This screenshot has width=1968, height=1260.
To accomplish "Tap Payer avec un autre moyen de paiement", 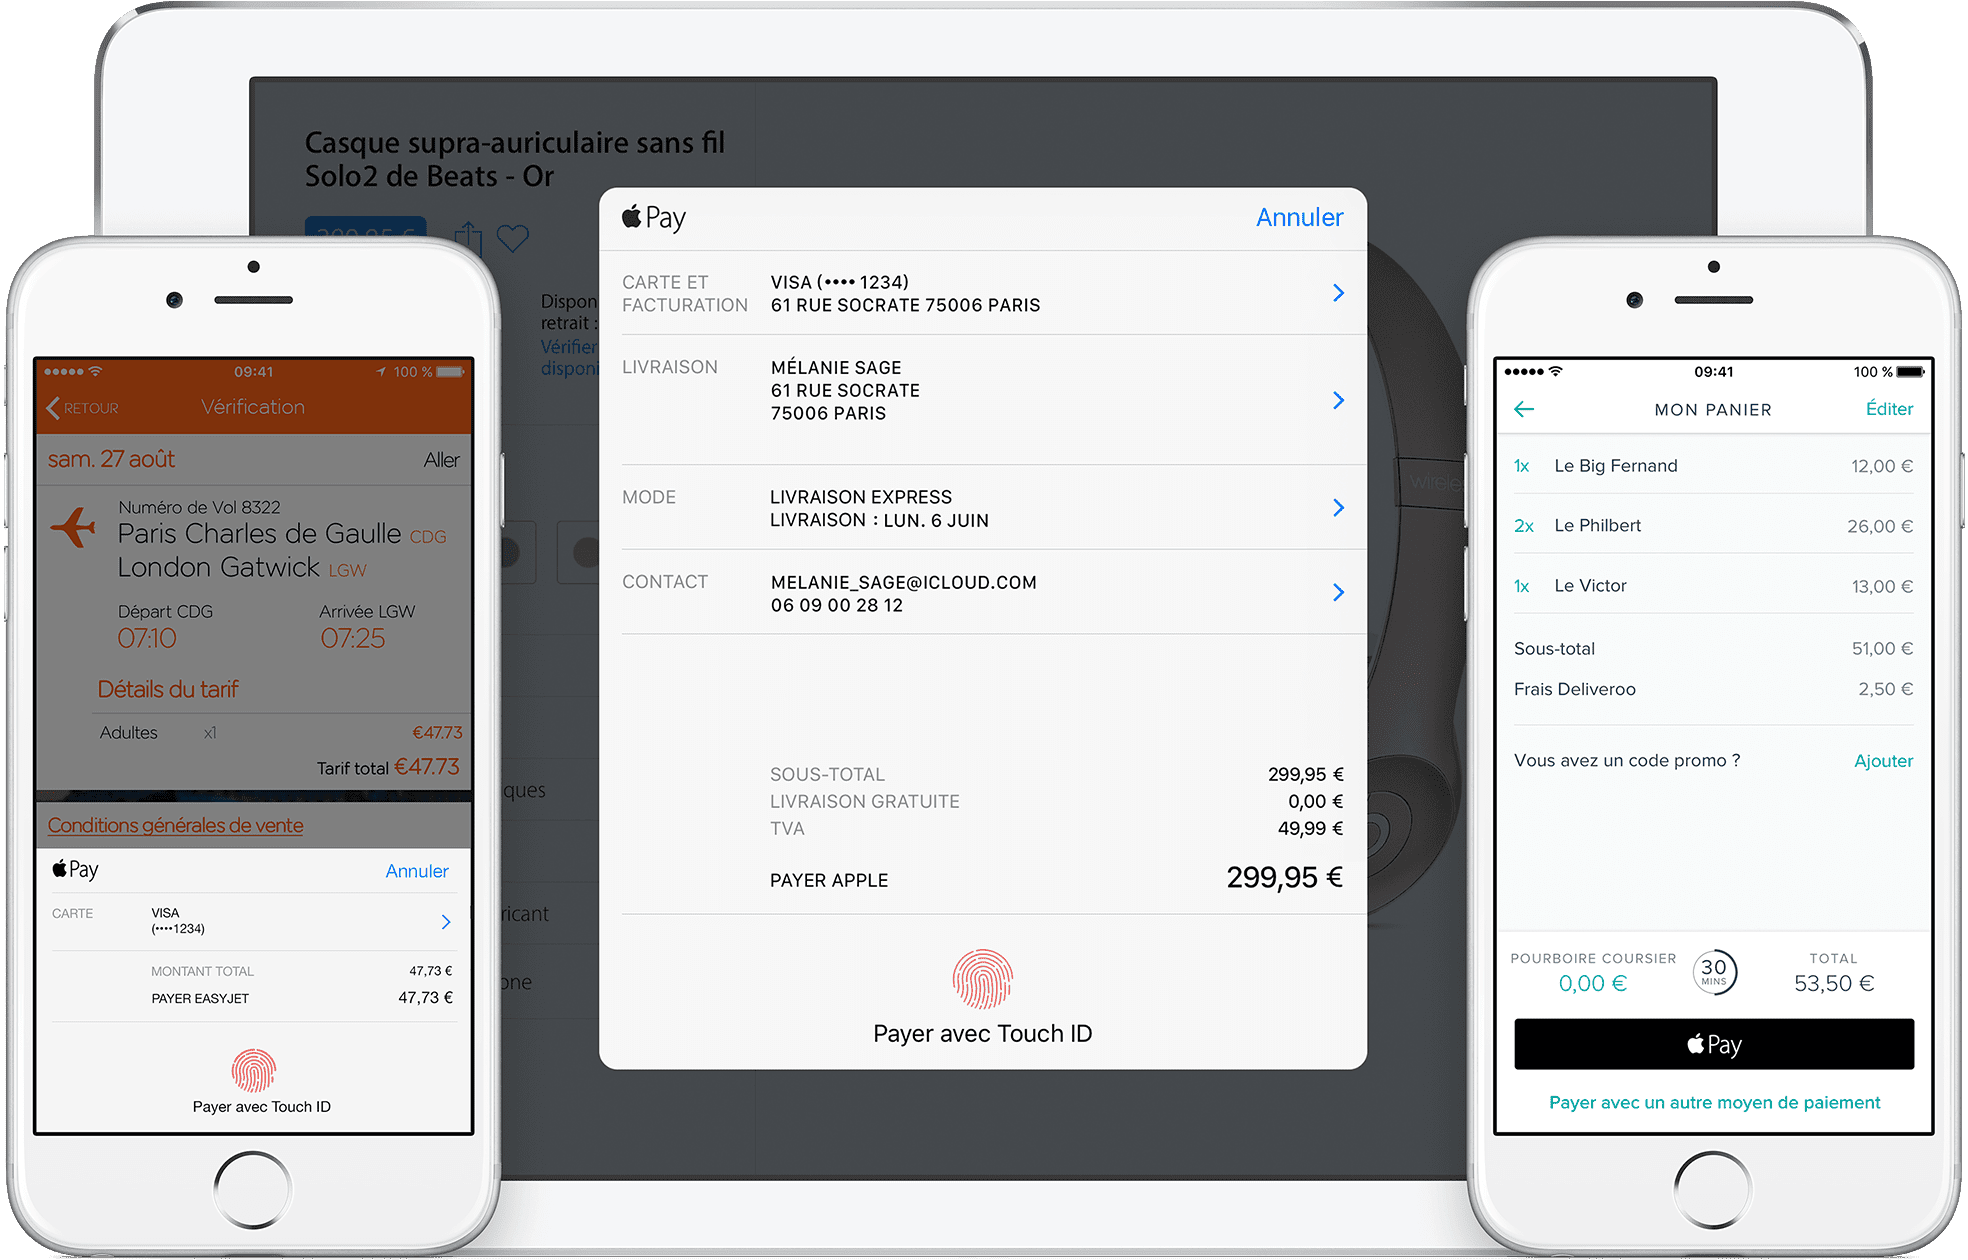I will coord(1714,1103).
